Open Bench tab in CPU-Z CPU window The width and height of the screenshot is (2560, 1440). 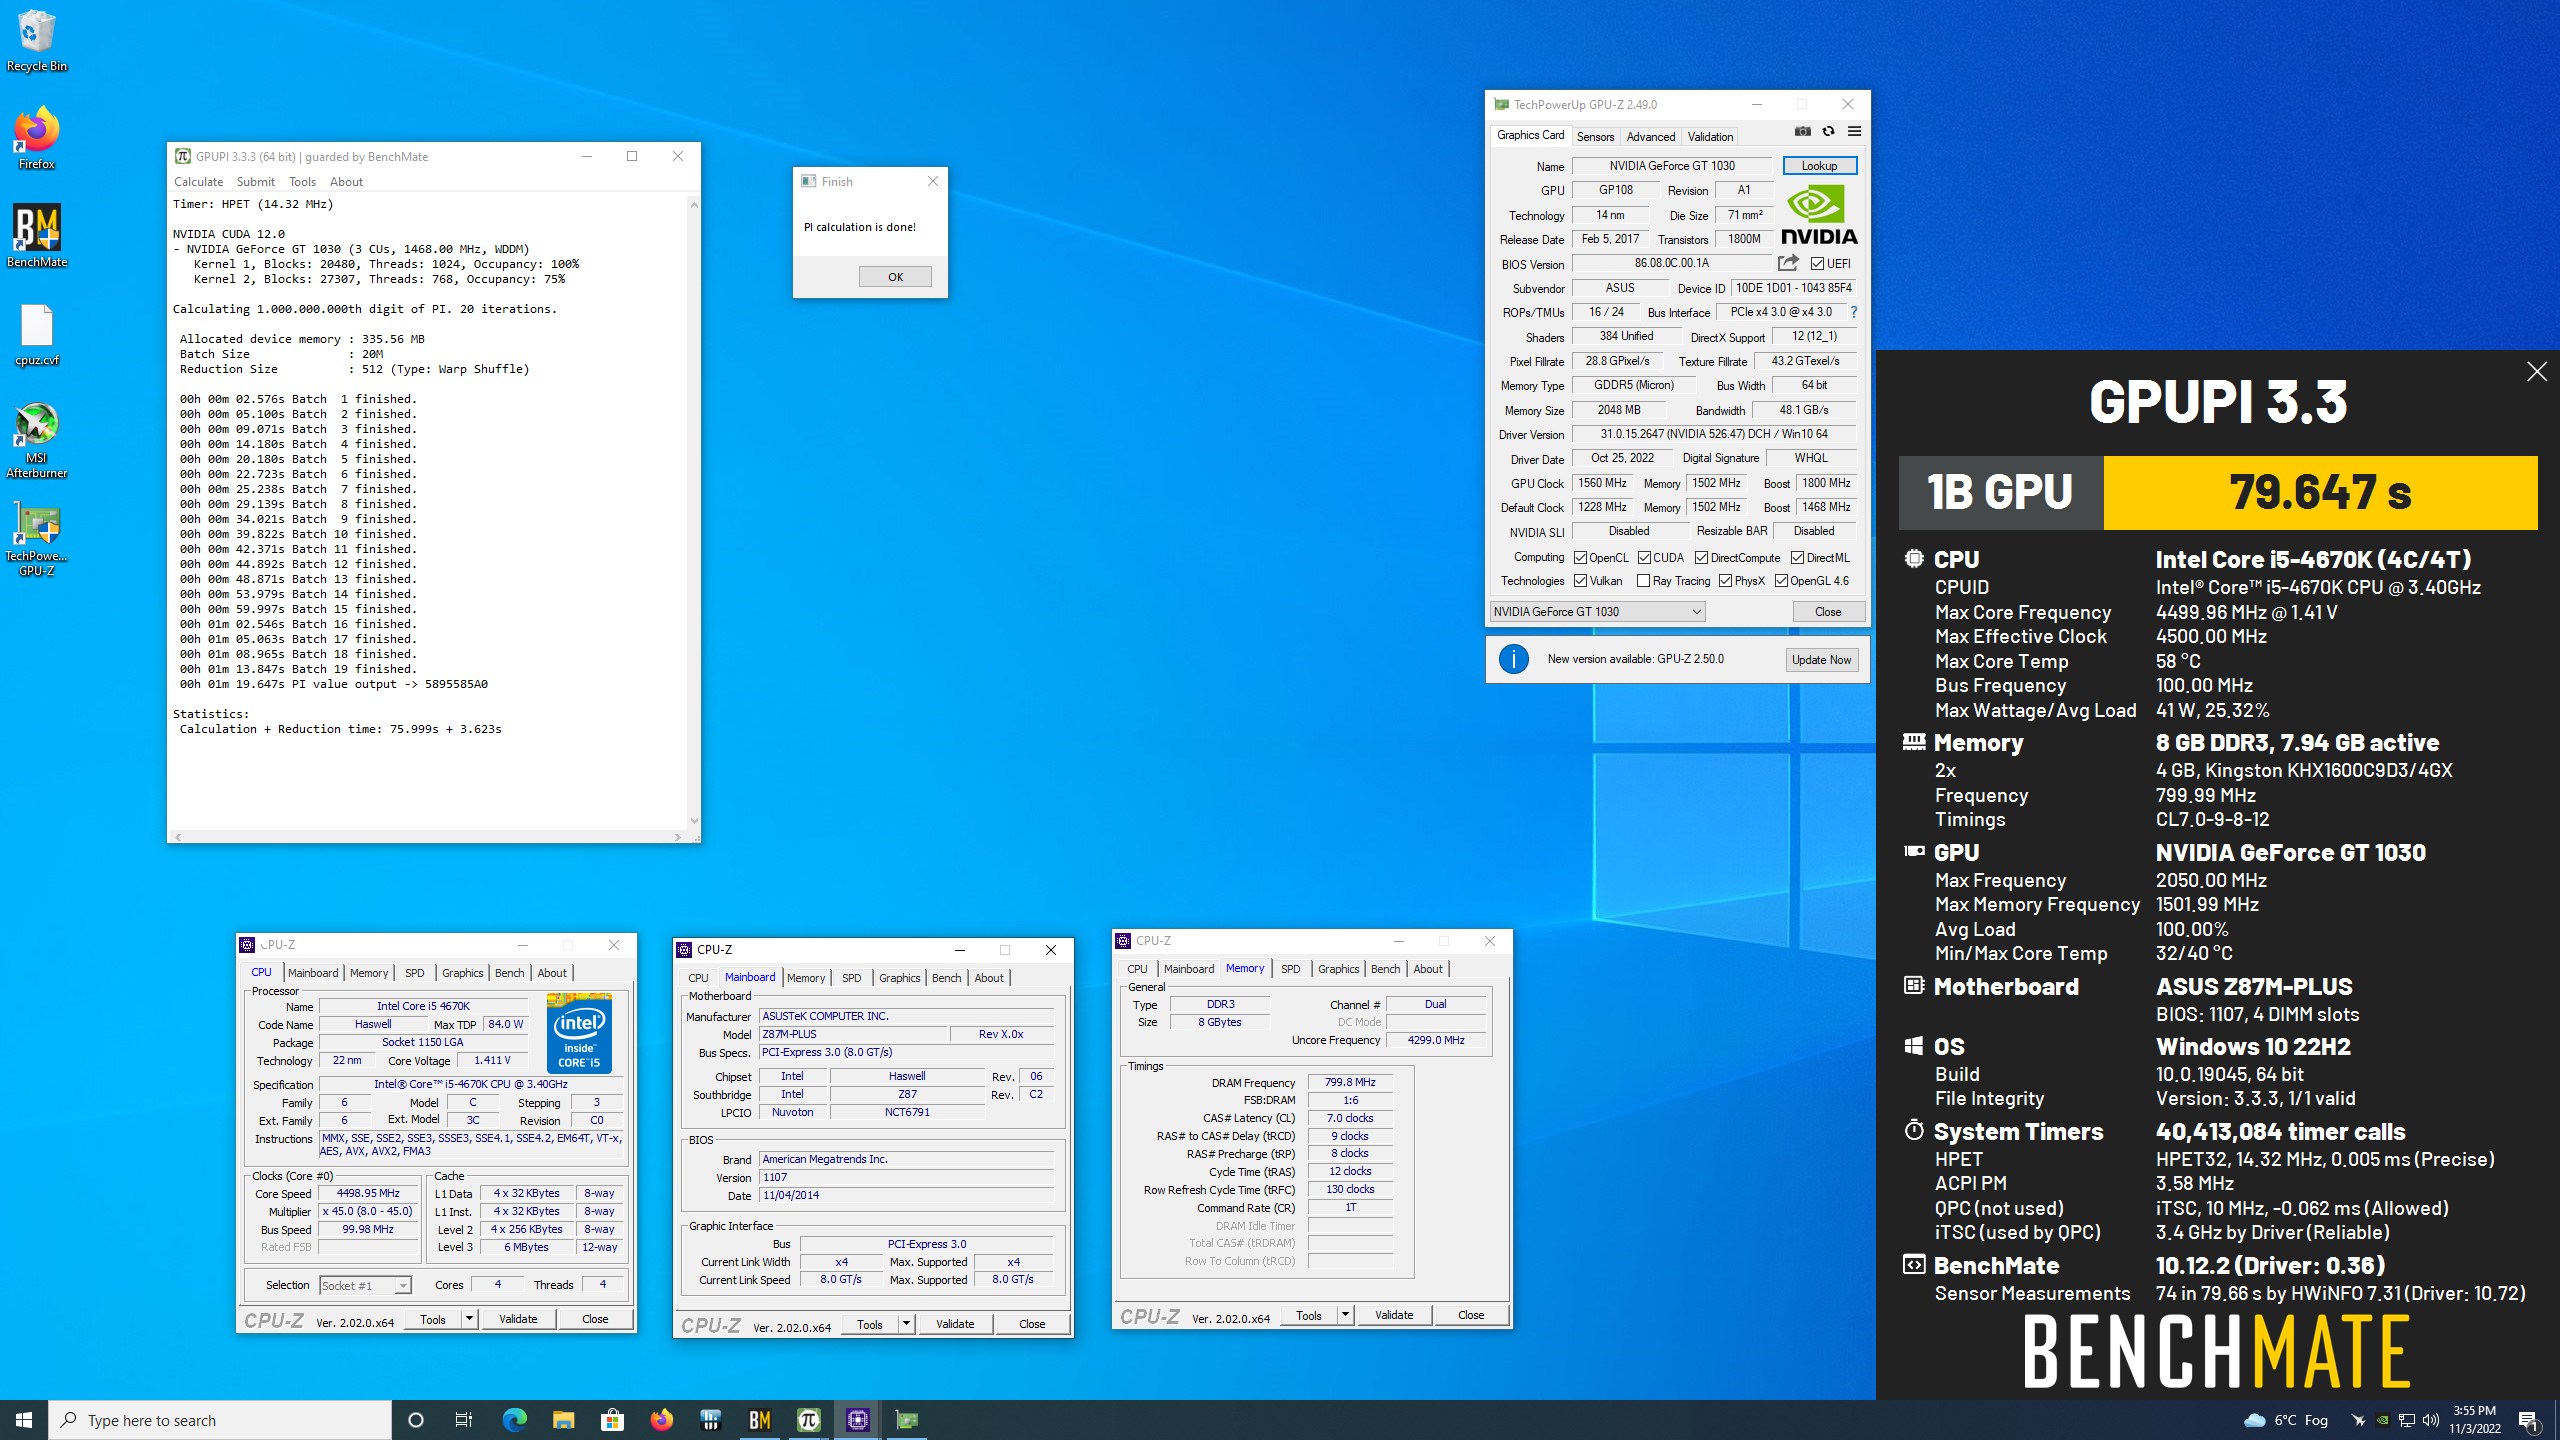tap(509, 973)
